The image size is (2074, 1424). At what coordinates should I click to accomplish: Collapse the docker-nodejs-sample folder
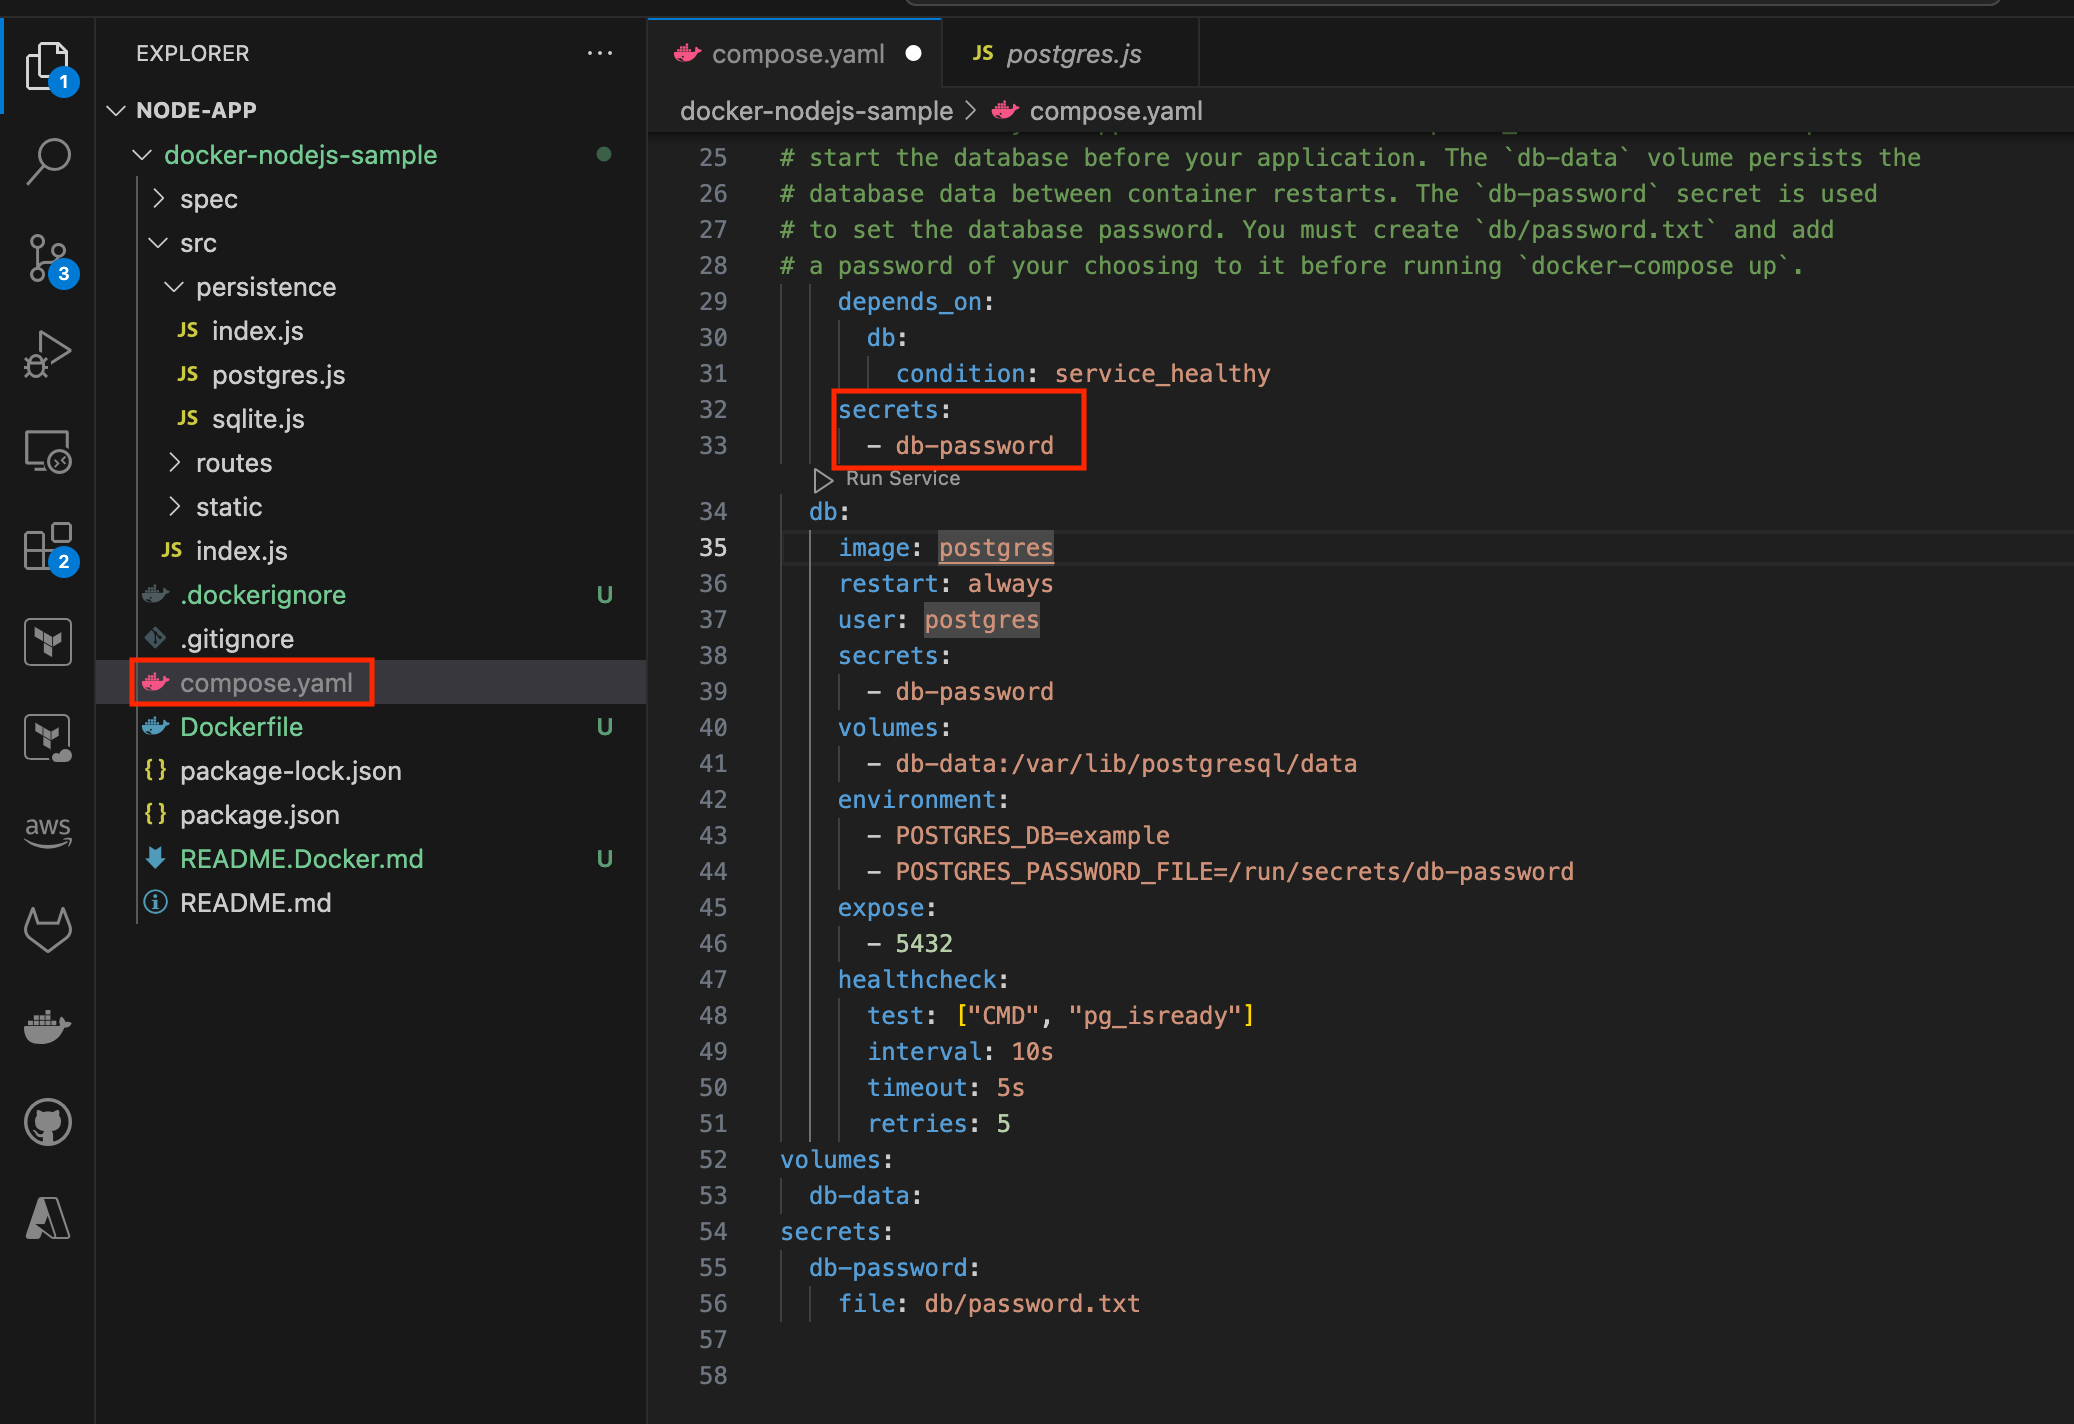pyautogui.click(x=142, y=155)
